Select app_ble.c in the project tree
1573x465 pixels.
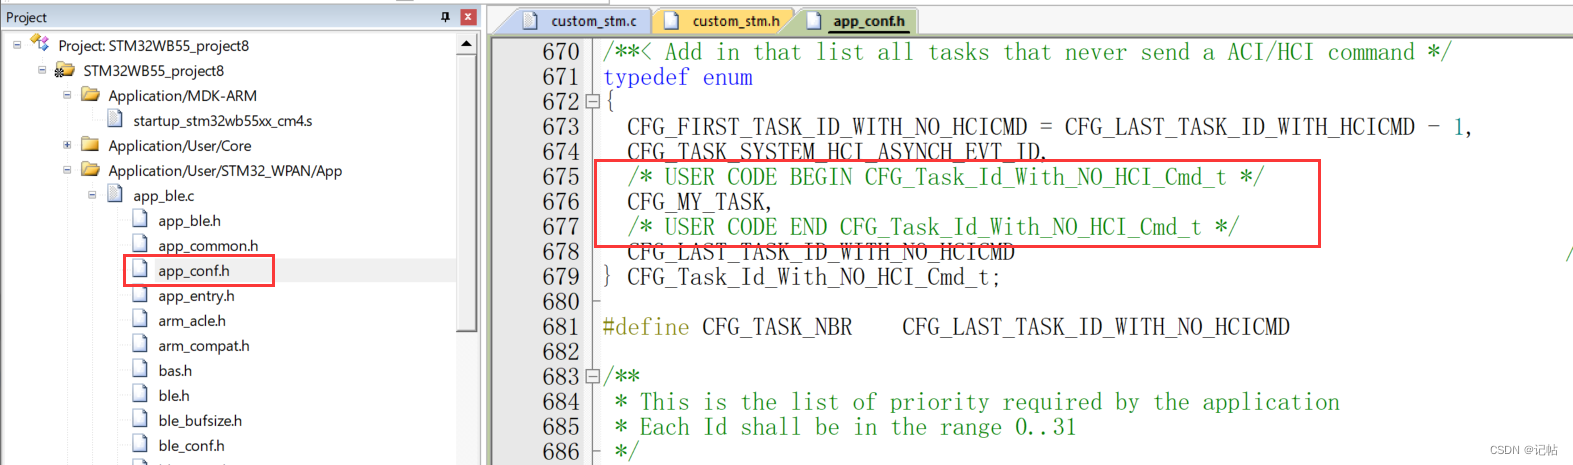click(x=164, y=196)
